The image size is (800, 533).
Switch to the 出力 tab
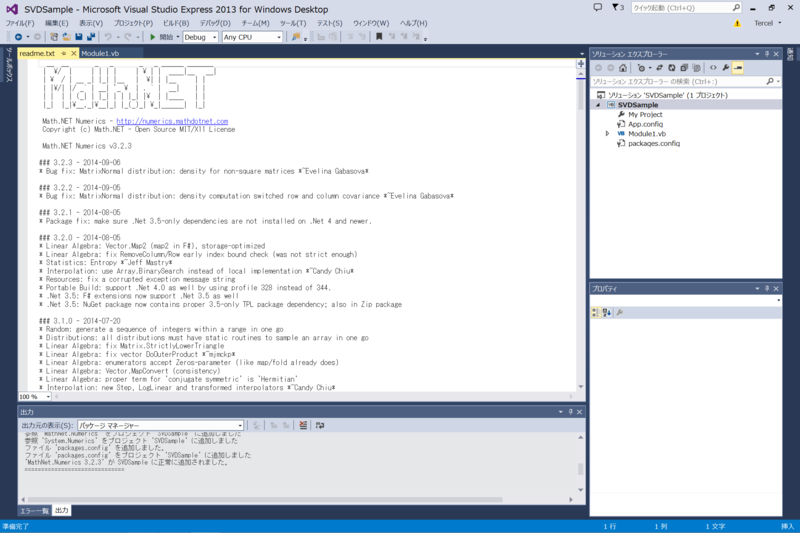click(62, 510)
